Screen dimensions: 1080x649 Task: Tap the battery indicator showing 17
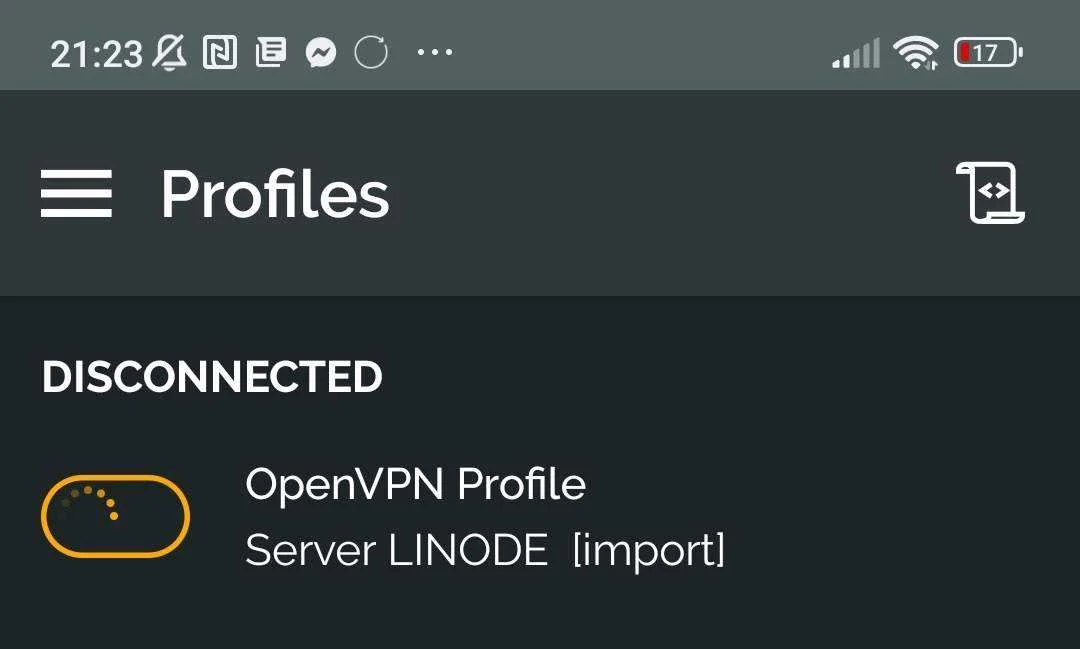988,52
